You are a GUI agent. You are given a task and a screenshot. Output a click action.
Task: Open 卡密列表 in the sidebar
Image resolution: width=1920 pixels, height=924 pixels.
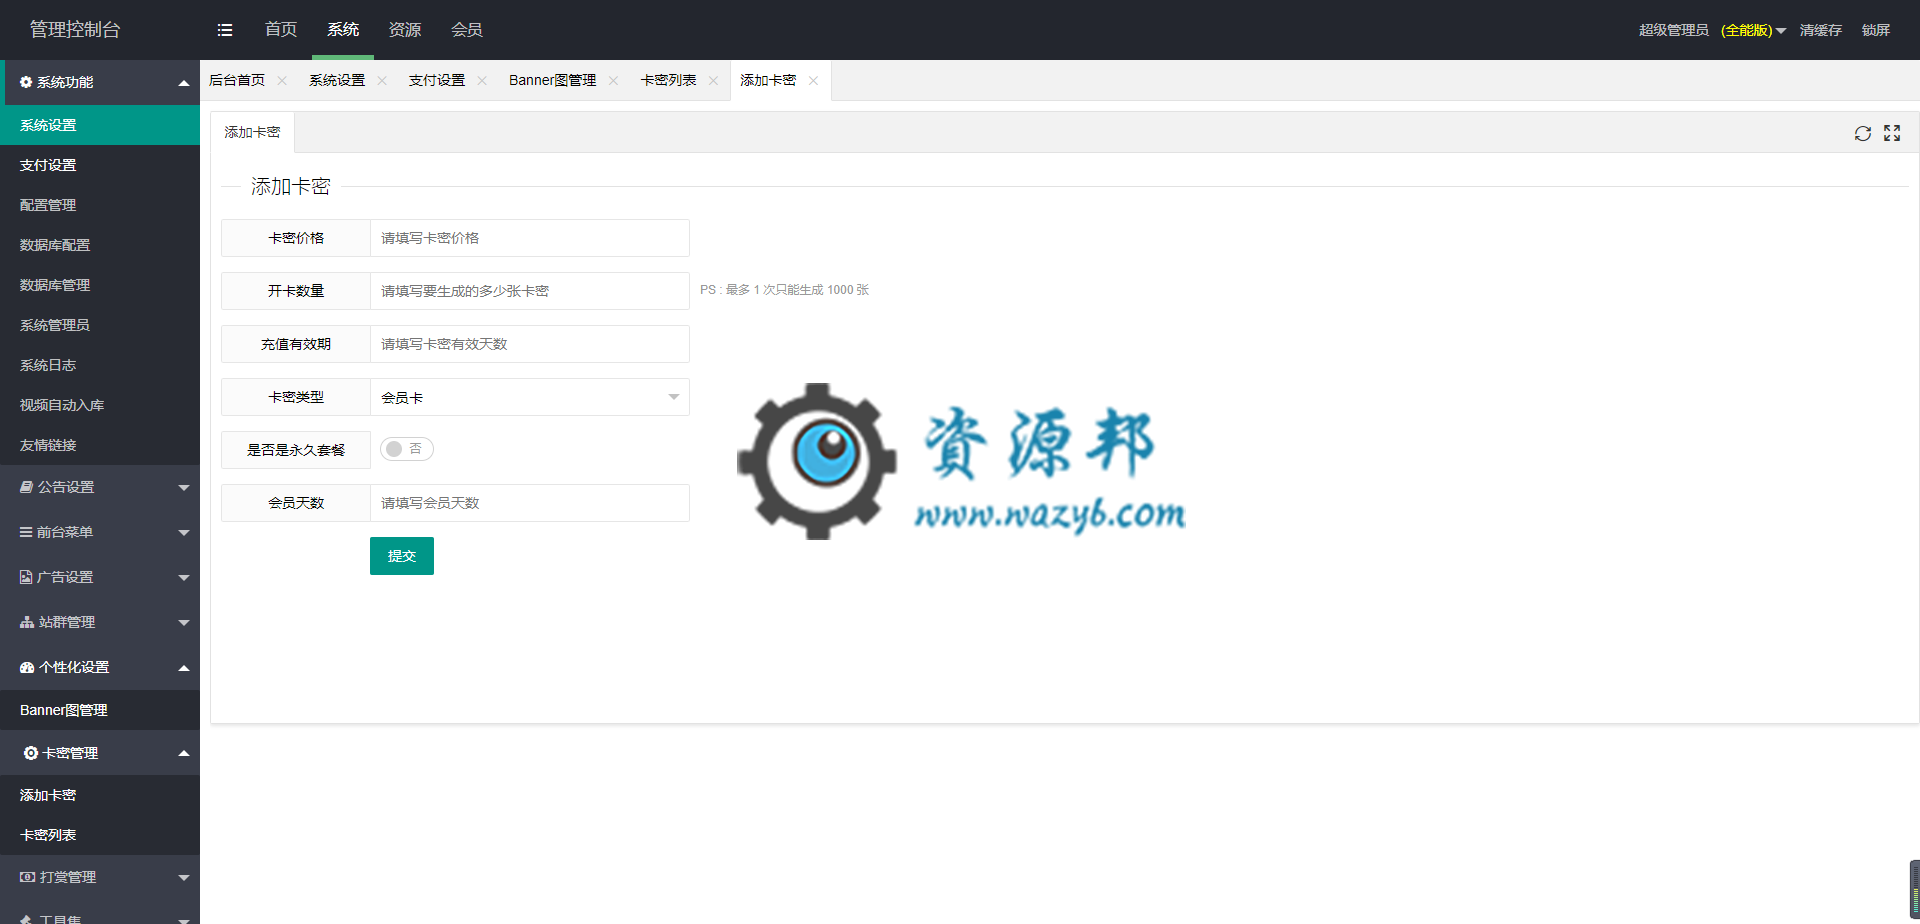point(100,835)
